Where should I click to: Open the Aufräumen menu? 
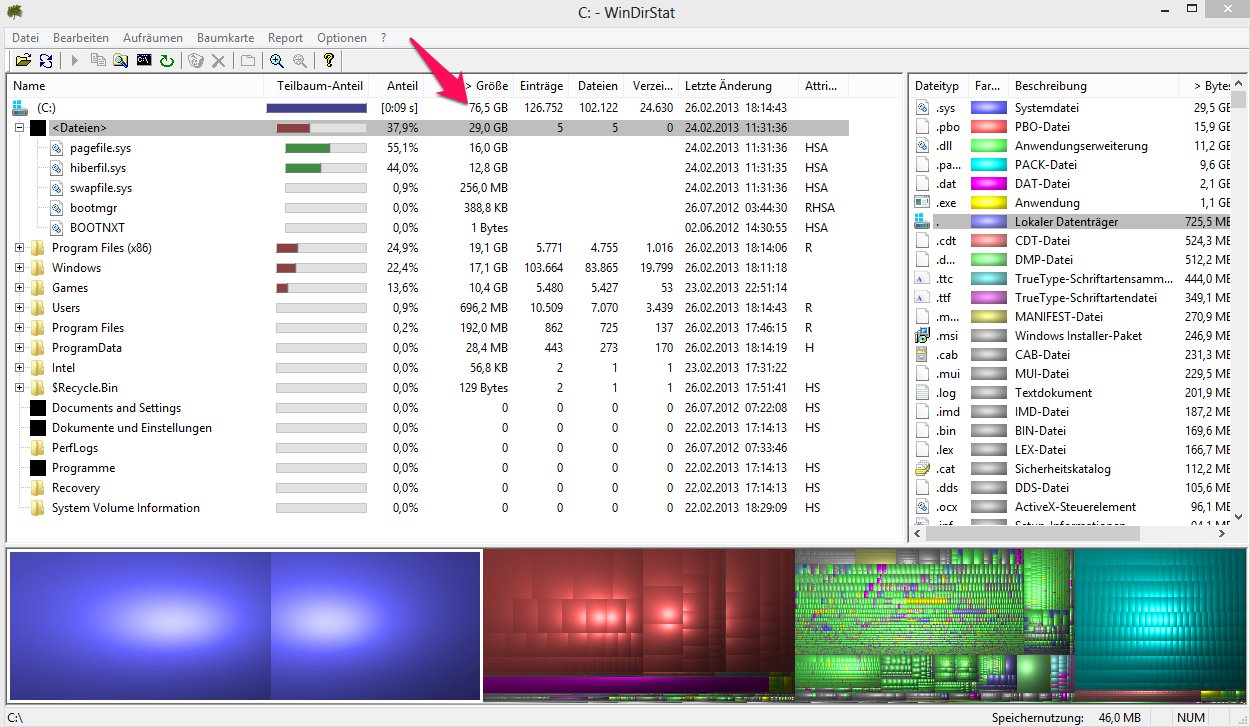click(x=153, y=37)
